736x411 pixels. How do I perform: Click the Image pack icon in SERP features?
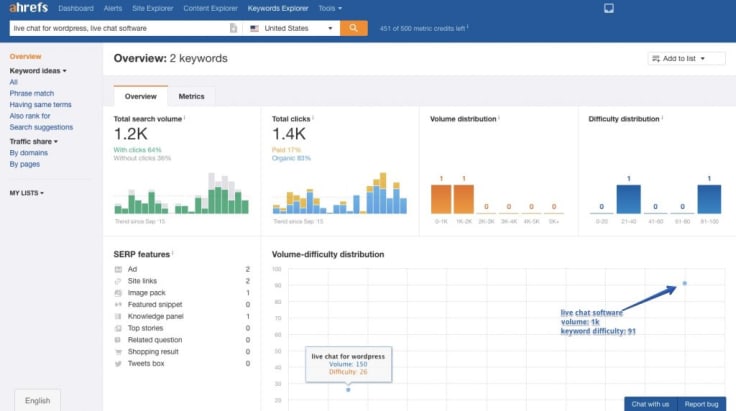(118, 293)
